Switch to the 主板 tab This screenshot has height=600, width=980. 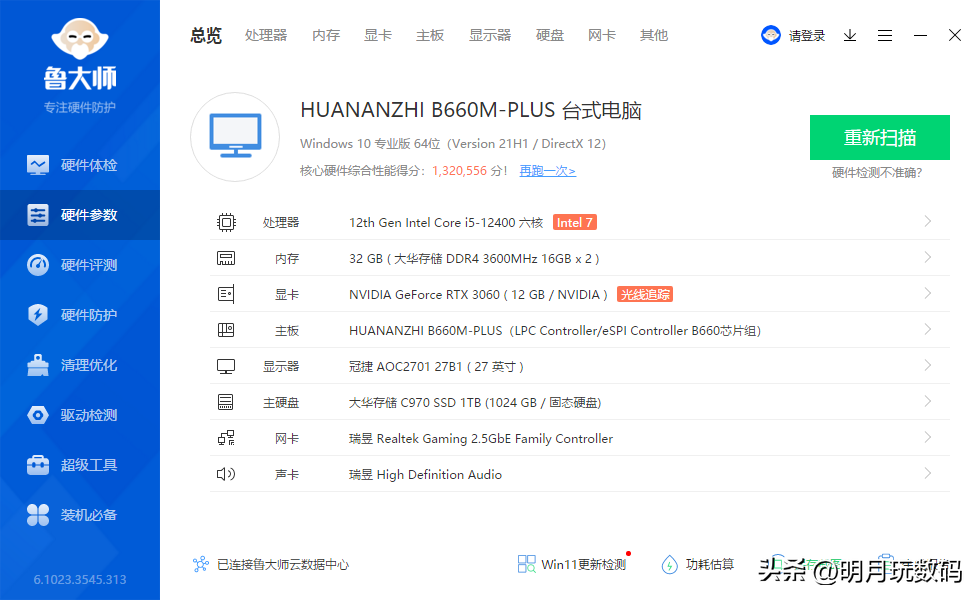coord(430,36)
